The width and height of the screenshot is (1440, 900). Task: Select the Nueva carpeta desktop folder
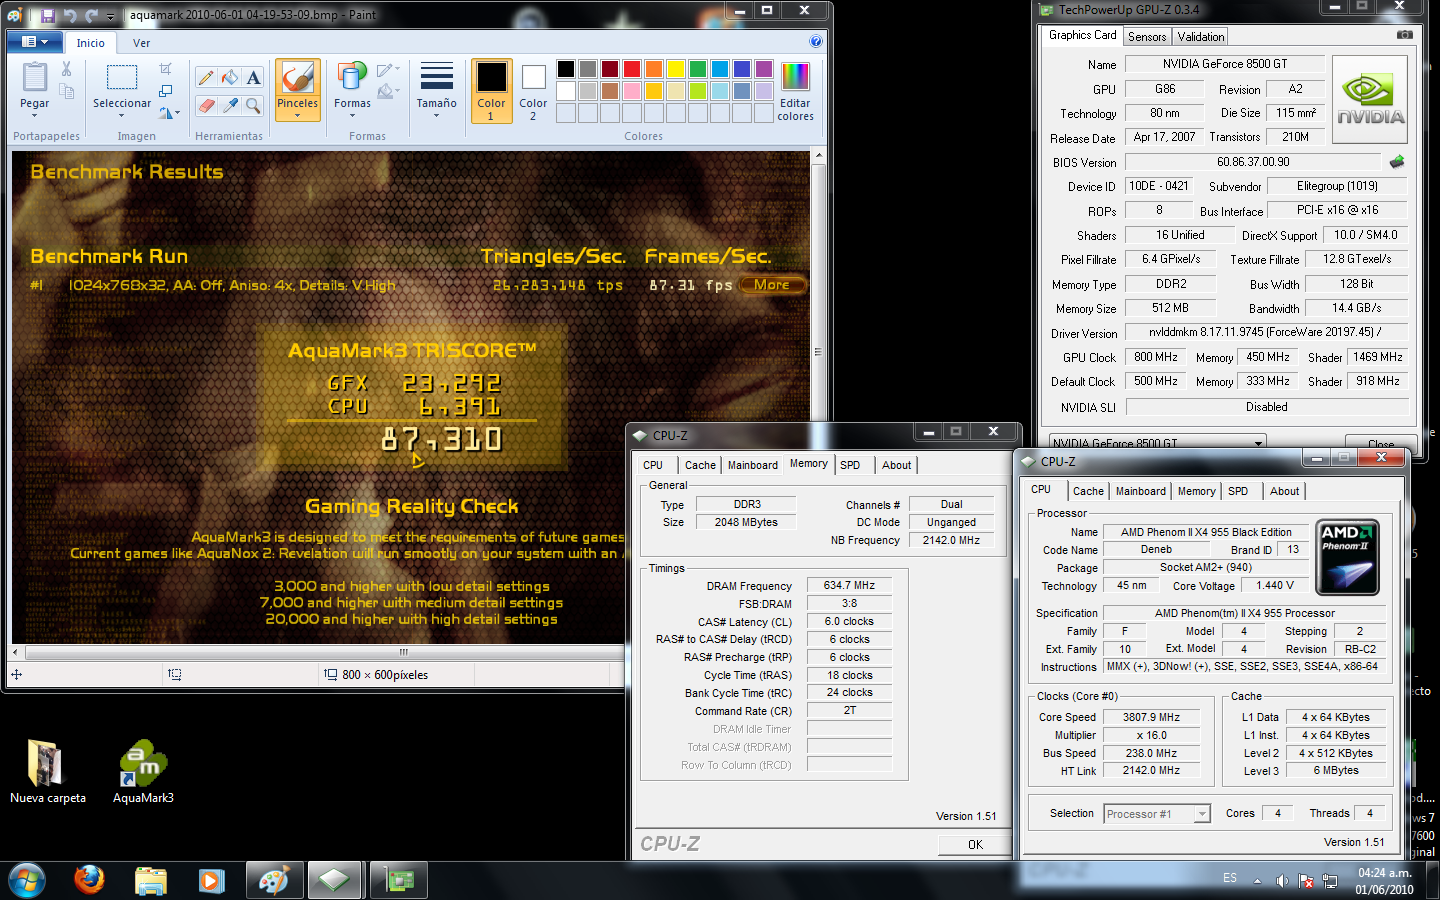point(47,771)
